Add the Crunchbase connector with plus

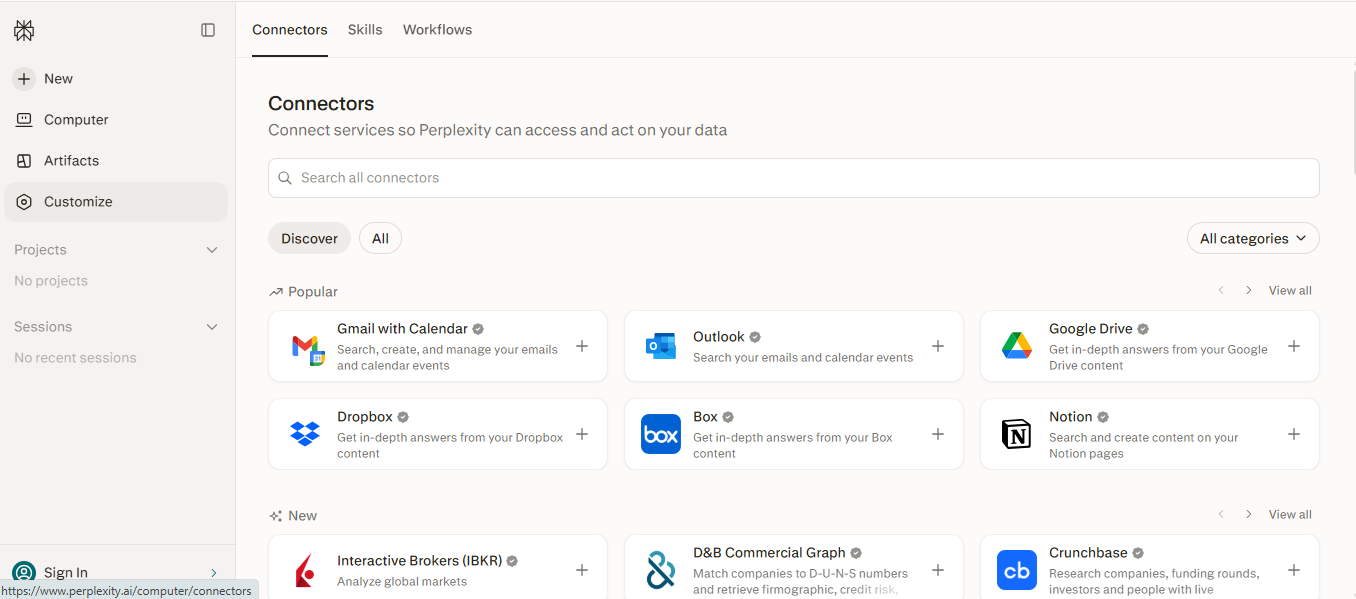click(x=1294, y=570)
